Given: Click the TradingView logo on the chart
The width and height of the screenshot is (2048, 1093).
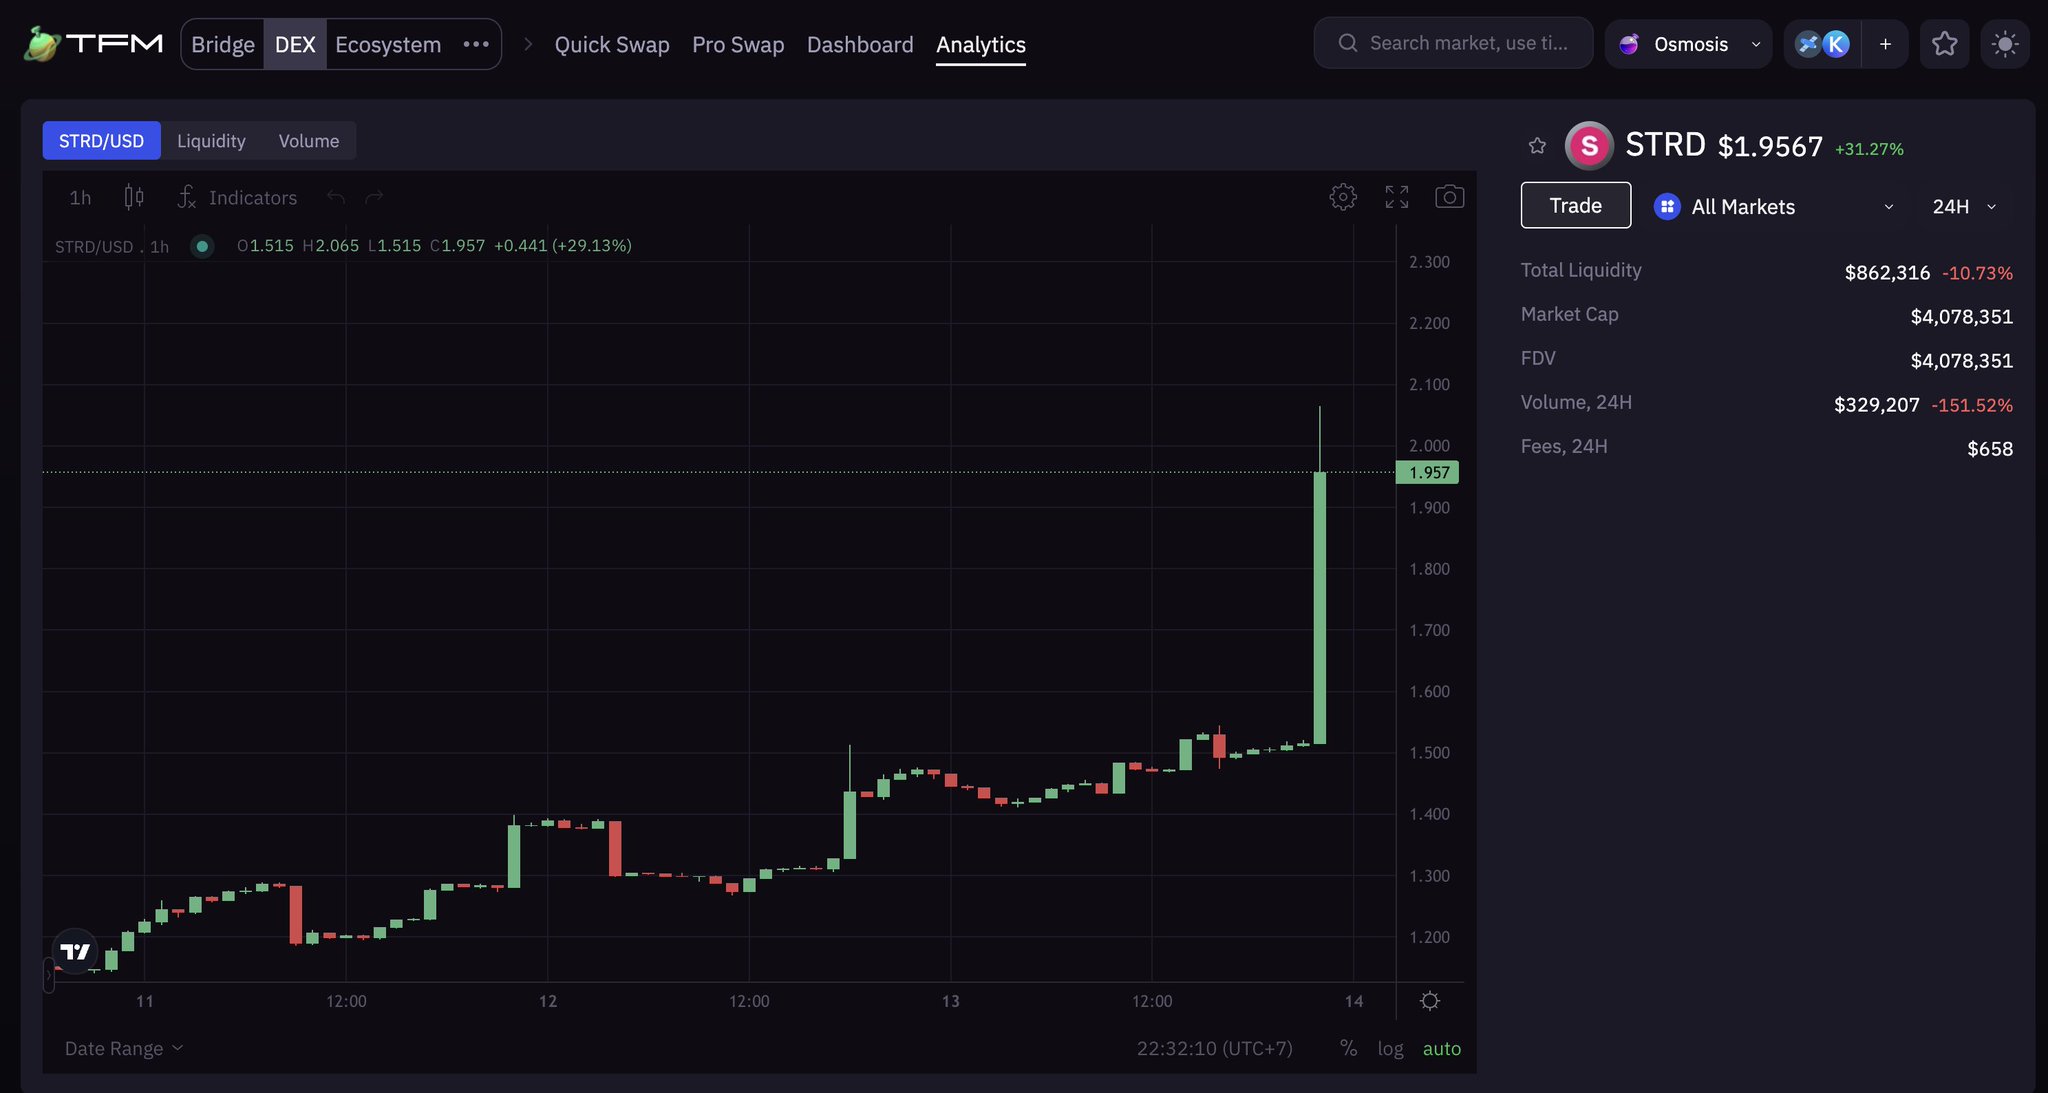Looking at the screenshot, I should 74,951.
